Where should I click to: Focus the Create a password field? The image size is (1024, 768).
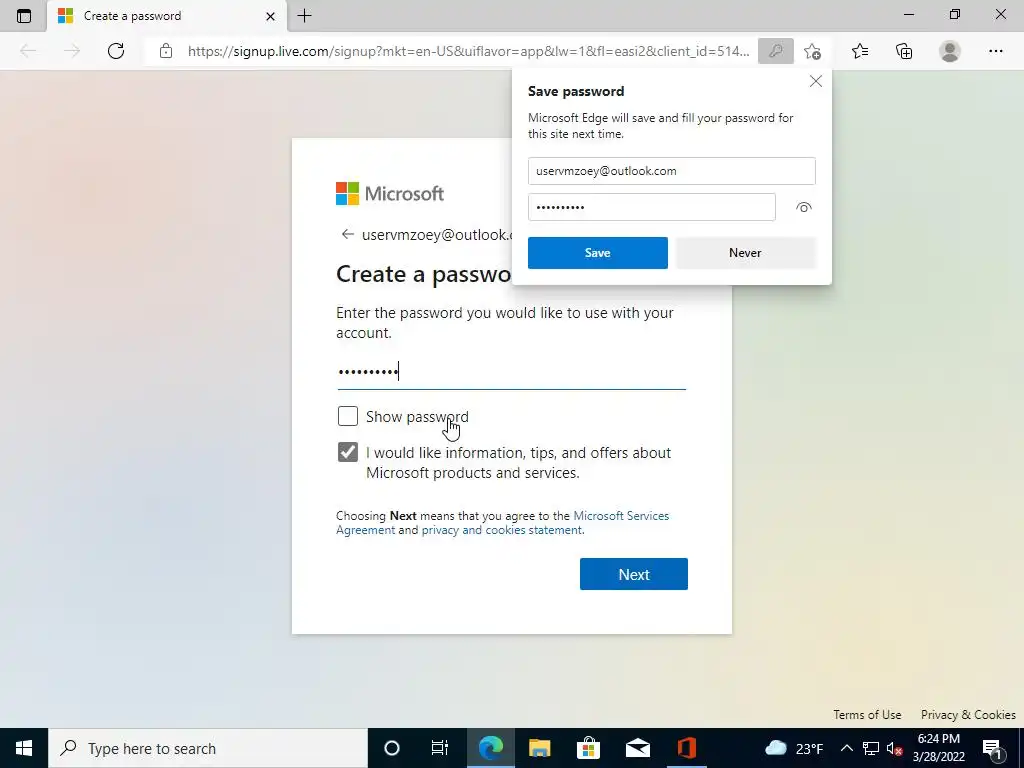coord(511,372)
